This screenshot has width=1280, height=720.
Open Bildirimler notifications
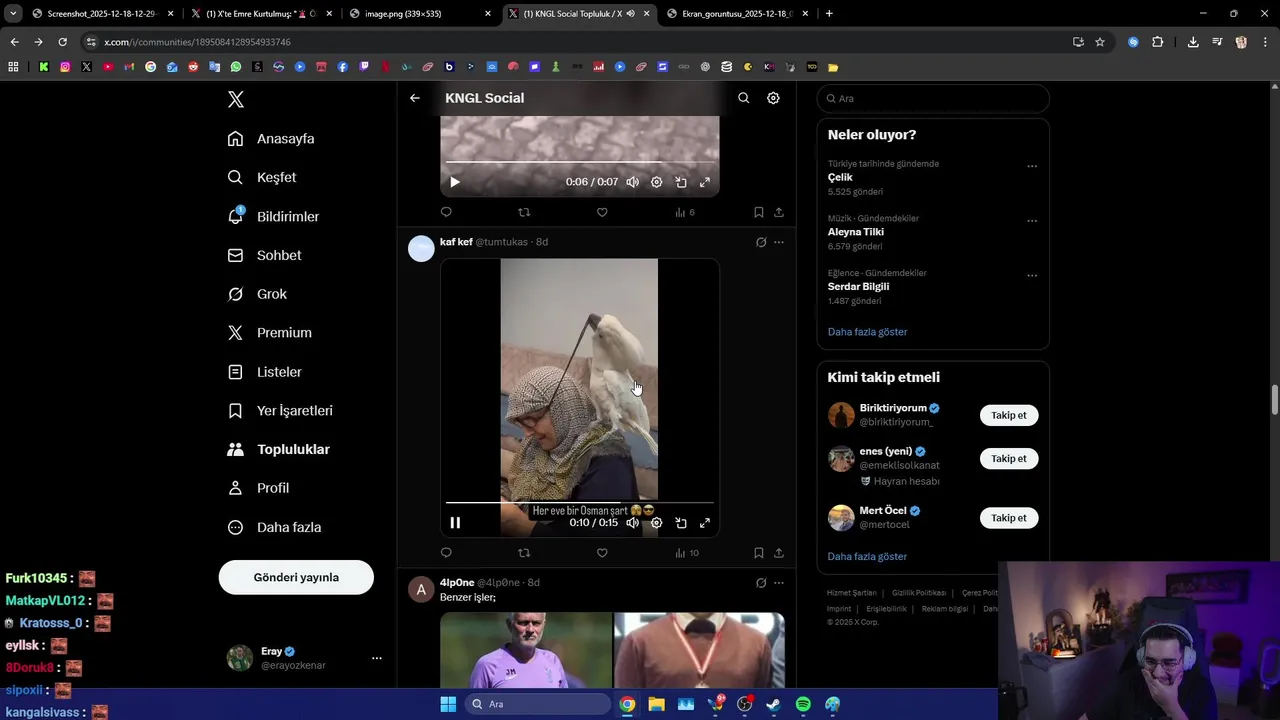[274, 216]
